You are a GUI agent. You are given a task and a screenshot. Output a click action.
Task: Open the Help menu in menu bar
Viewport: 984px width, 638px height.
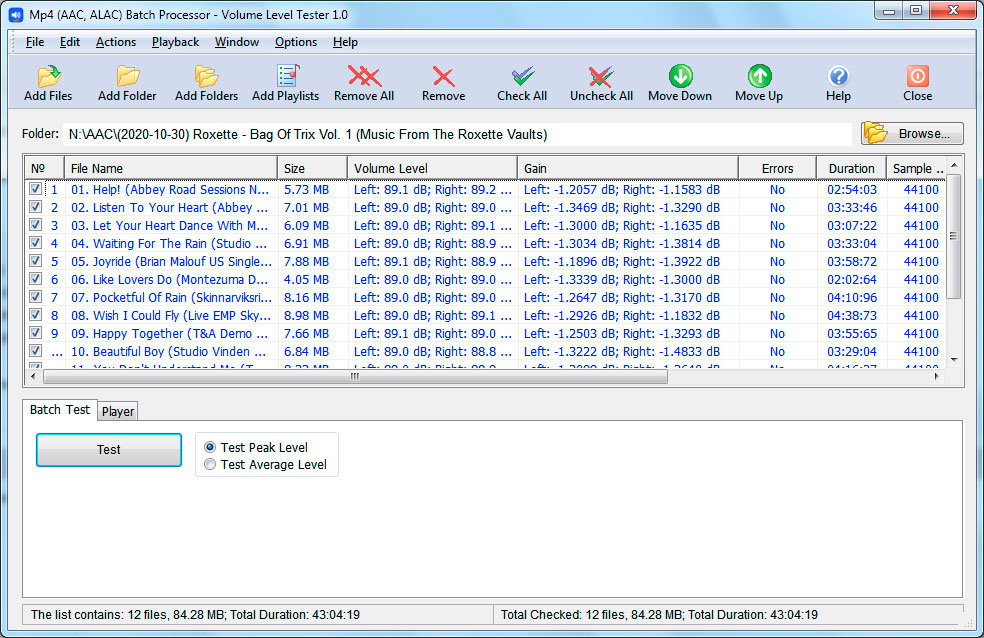pyautogui.click(x=345, y=42)
